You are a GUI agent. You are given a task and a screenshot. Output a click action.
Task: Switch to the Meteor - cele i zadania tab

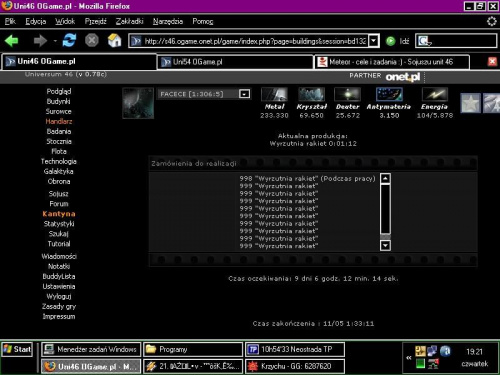click(x=392, y=62)
